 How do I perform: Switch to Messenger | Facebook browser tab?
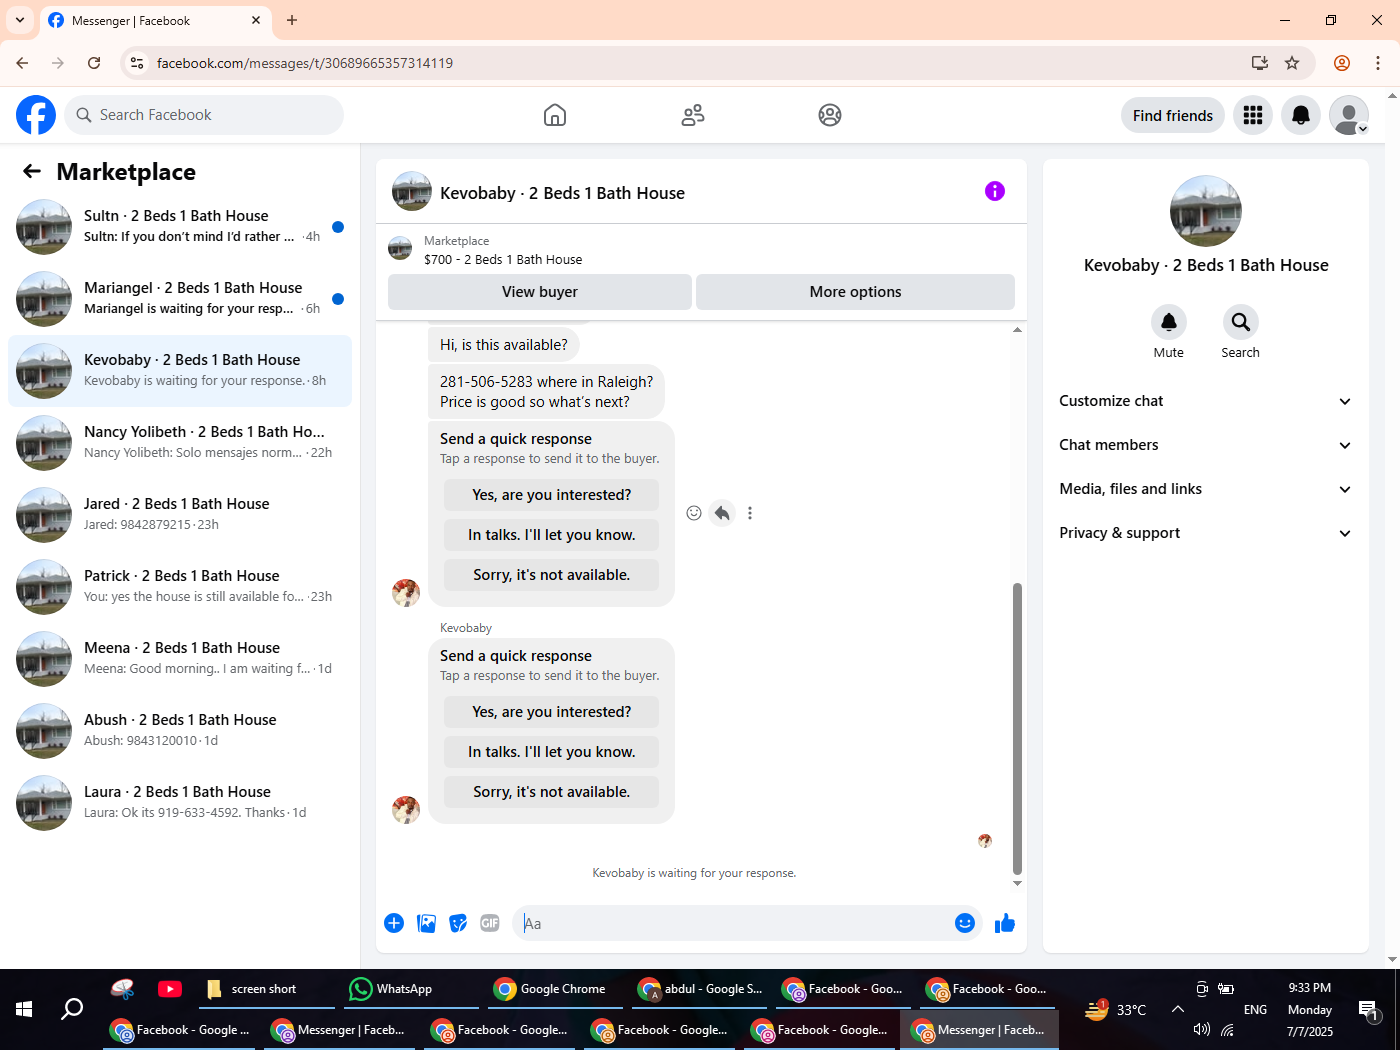tap(155, 20)
